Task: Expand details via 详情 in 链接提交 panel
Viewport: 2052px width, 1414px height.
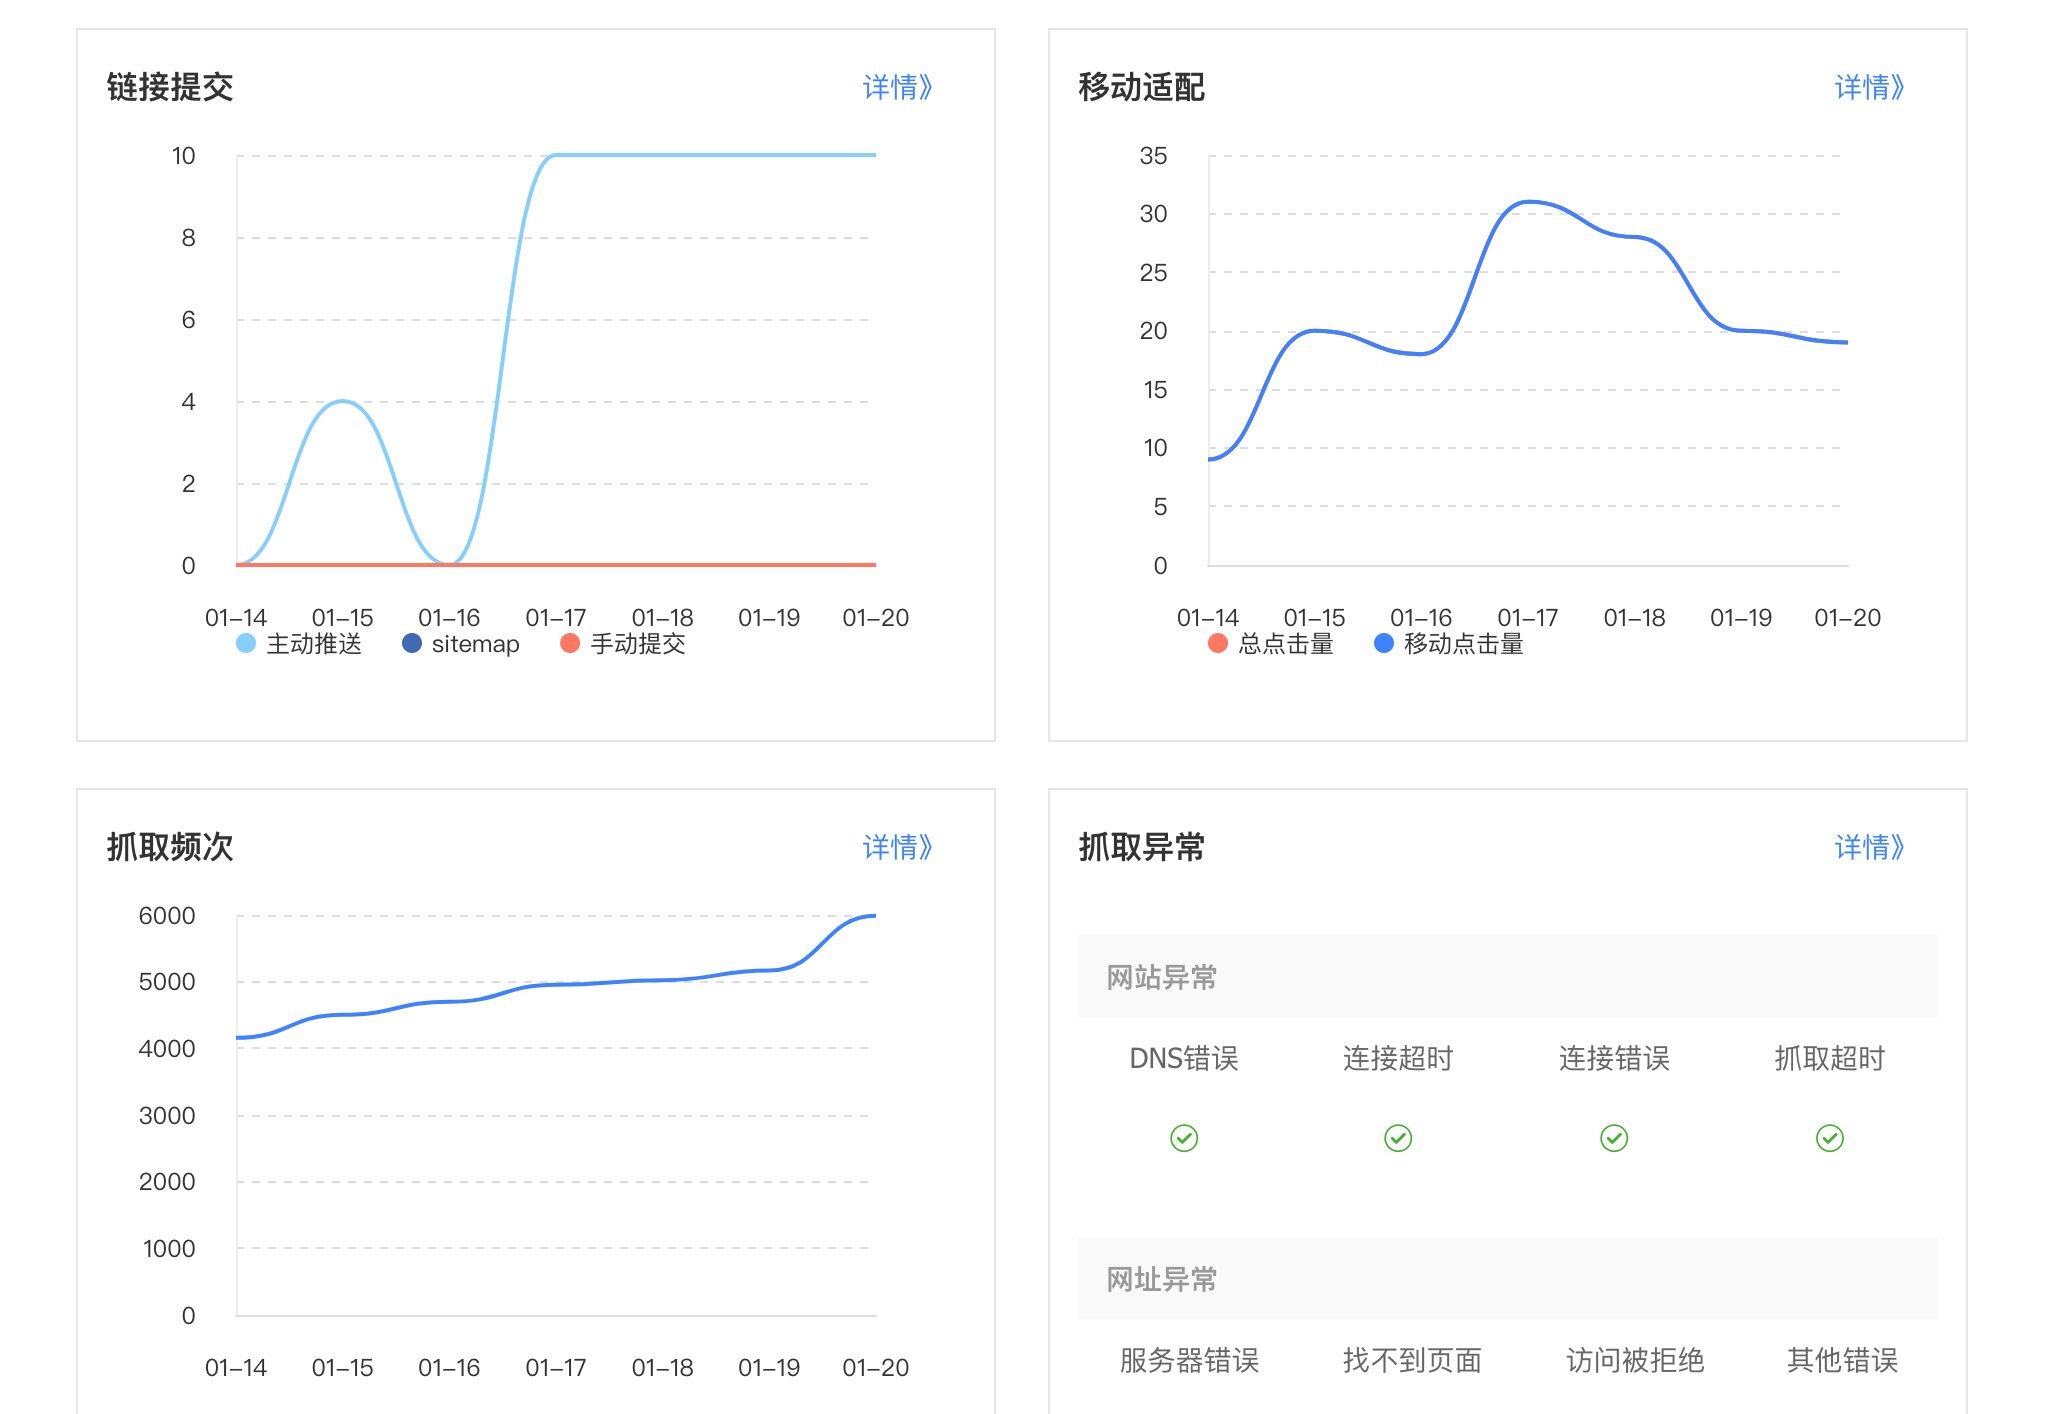Action: pyautogui.click(x=896, y=88)
